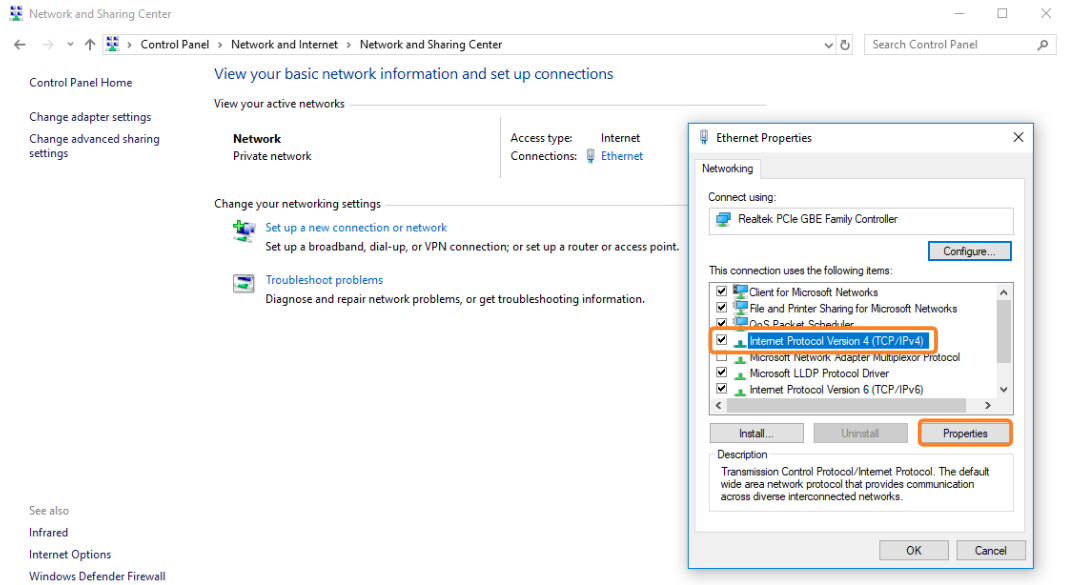The image size is (1066, 585).
Task: Select Microsoft LLDP Protocol Driver item
Action: [x=819, y=373]
